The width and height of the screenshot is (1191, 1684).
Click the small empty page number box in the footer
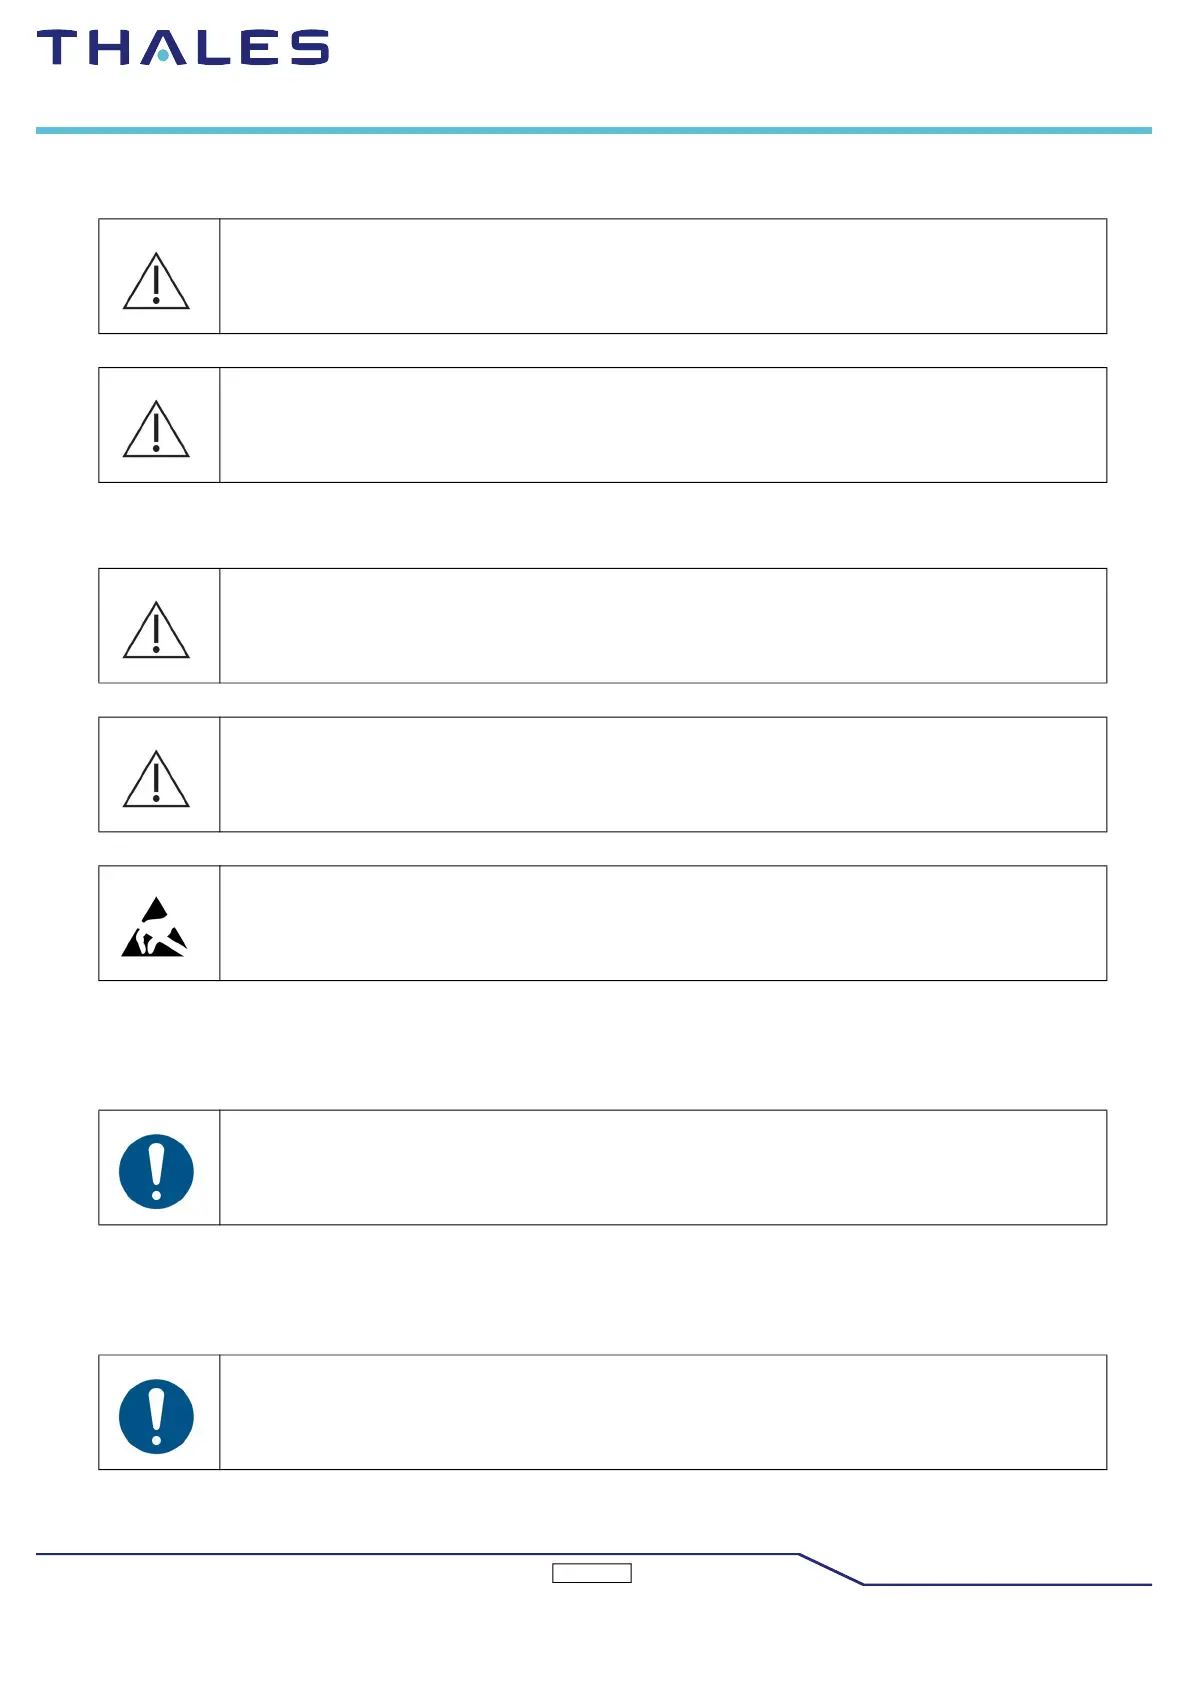click(592, 1573)
